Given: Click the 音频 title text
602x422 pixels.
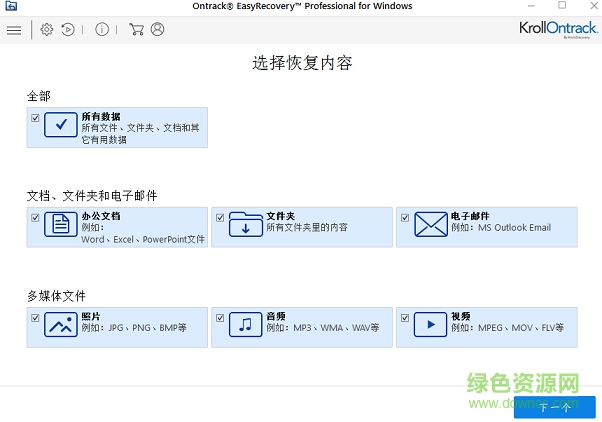Looking at the screenshot, I should (276, 316).
